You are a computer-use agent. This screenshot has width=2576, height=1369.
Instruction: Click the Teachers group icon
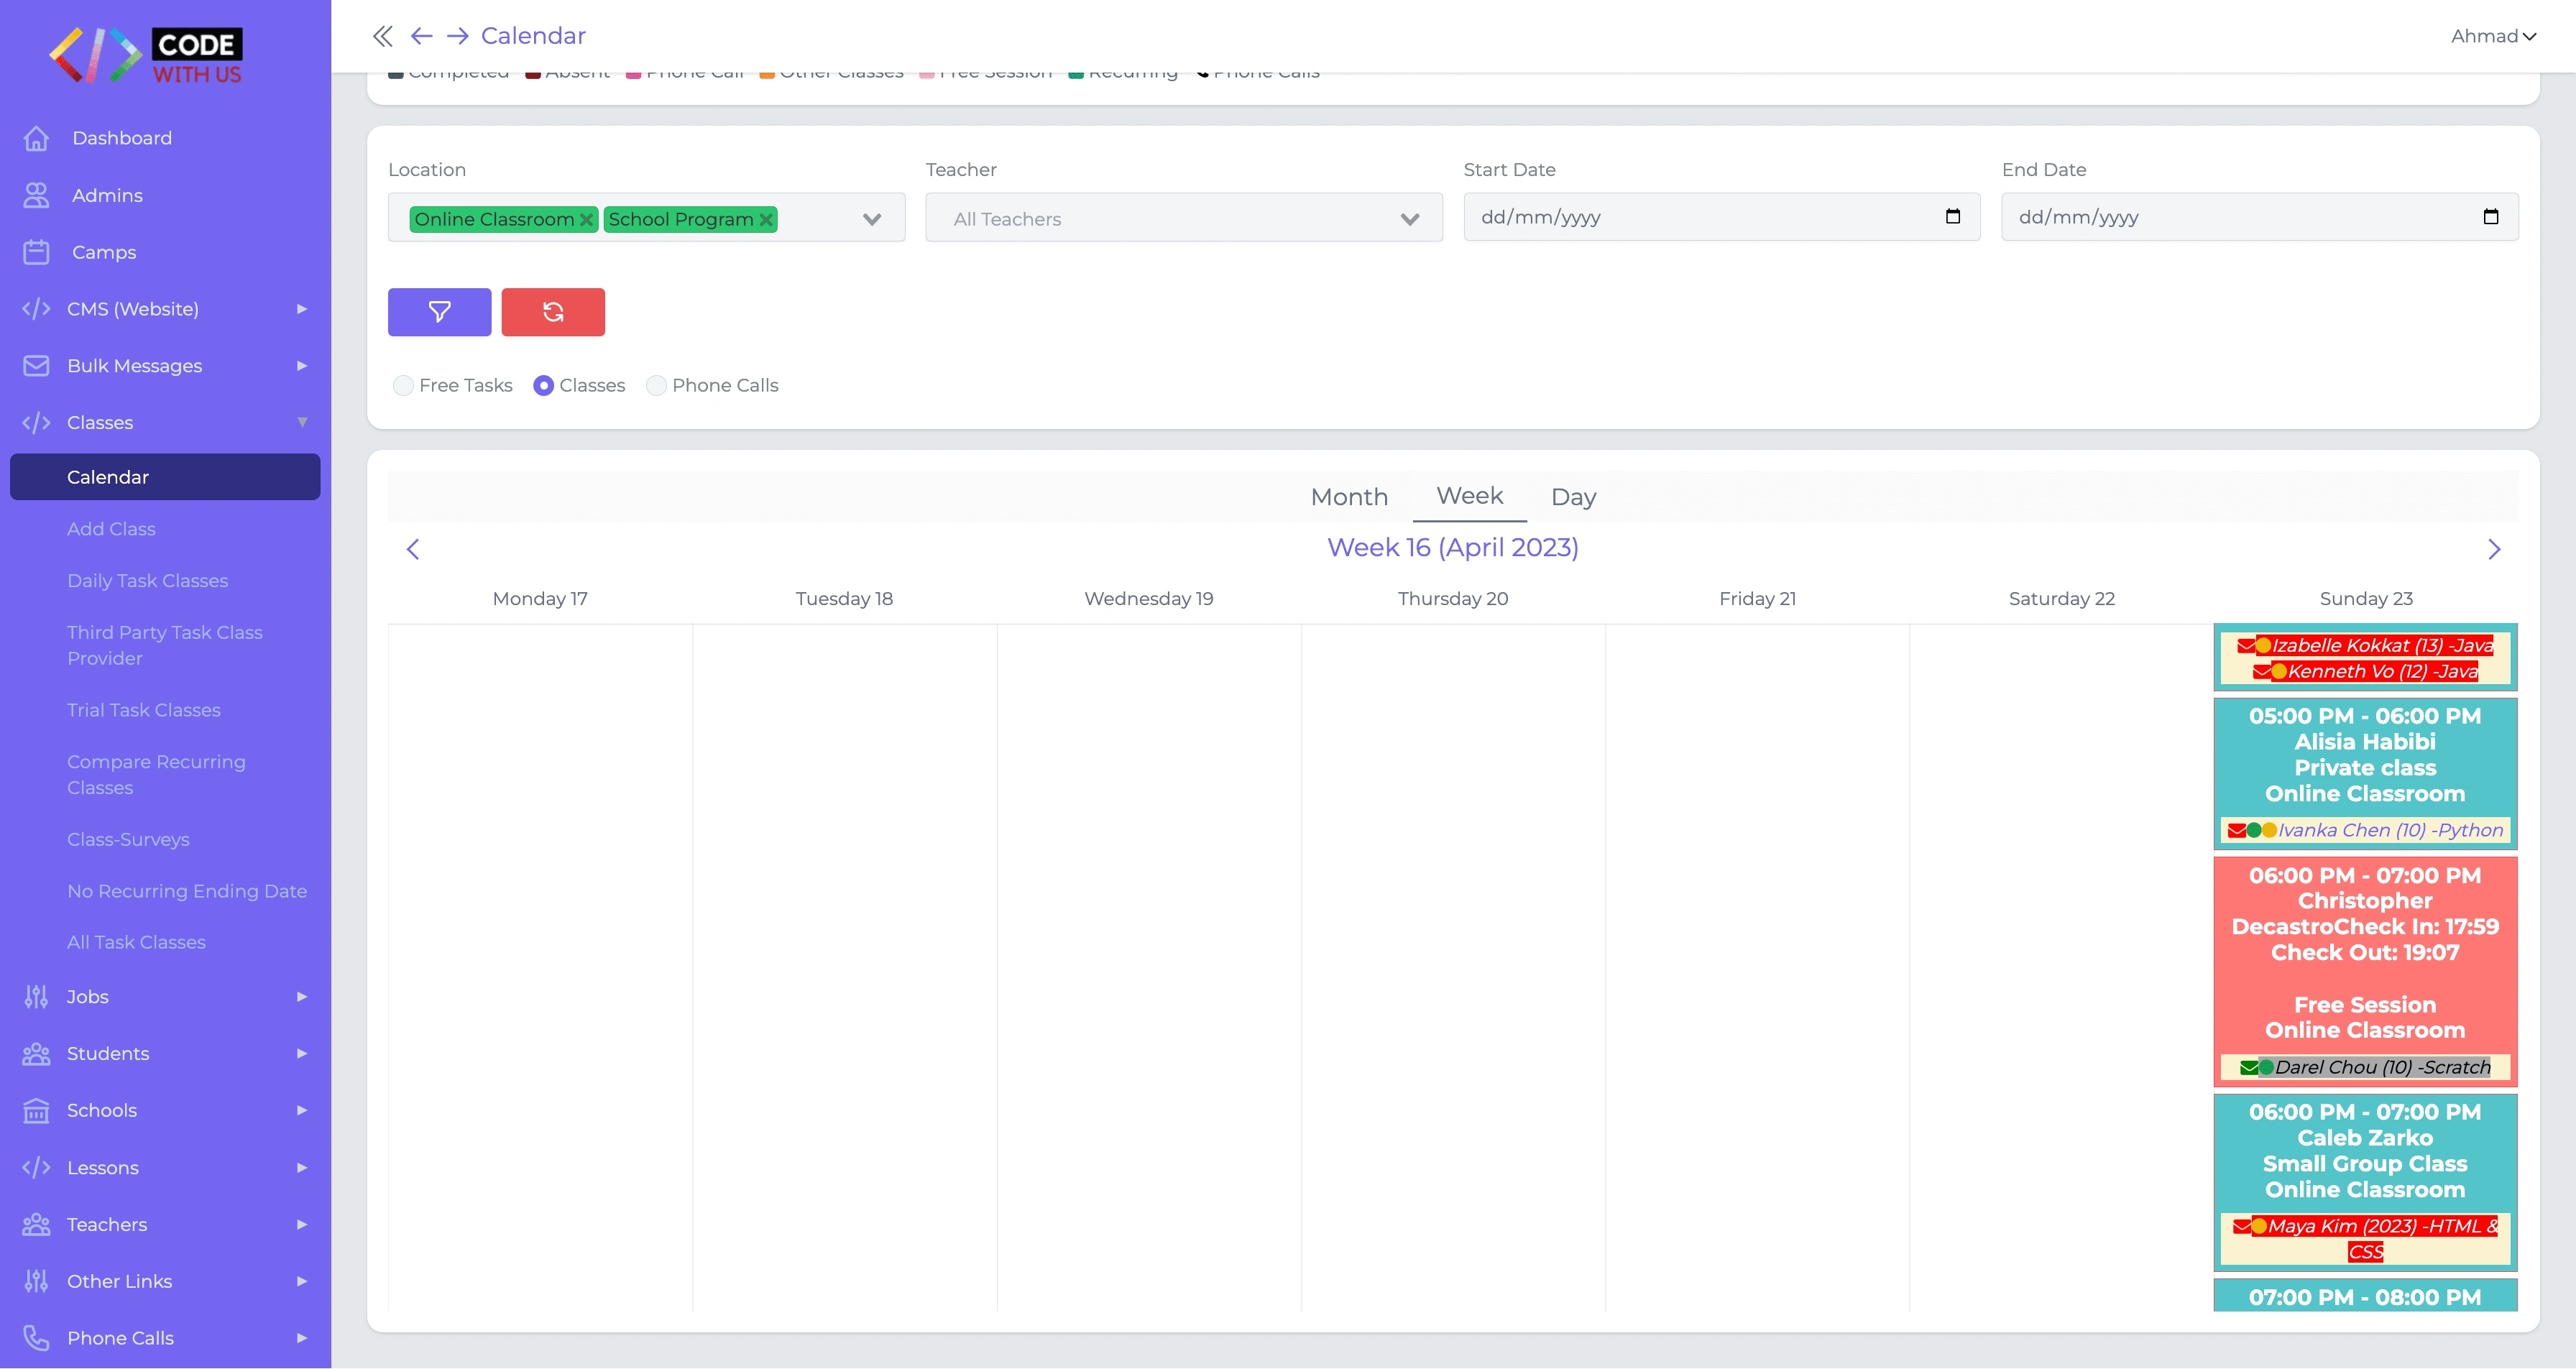click(36, 1225)
